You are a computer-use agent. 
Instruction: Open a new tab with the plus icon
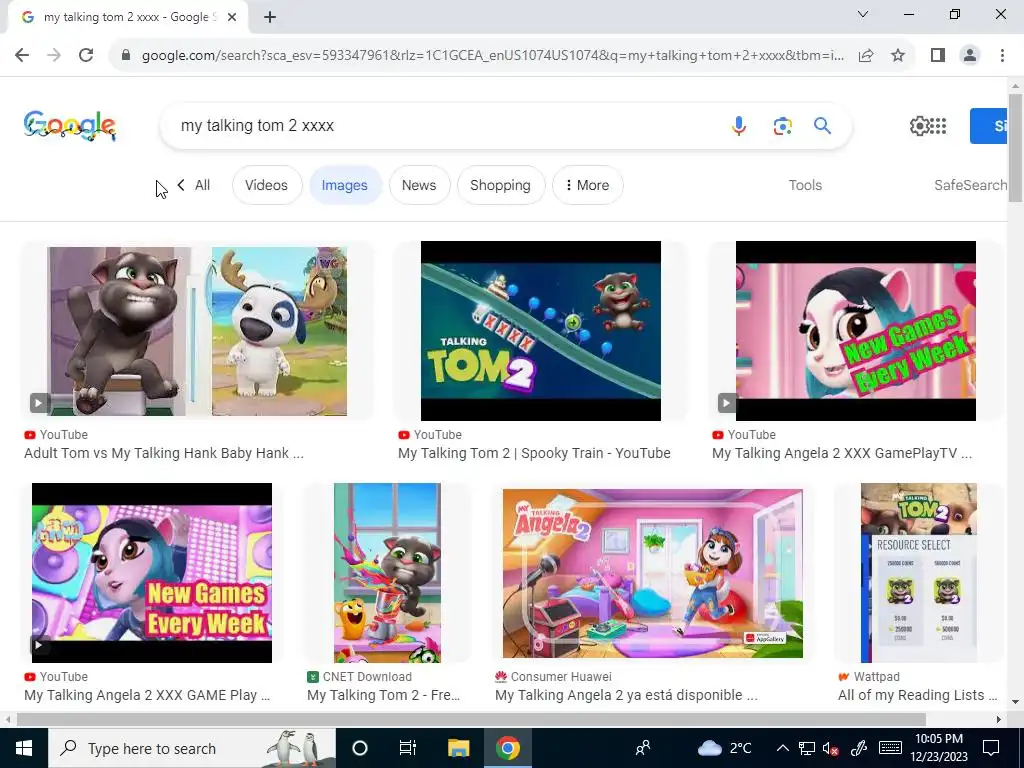pos(270,18)
